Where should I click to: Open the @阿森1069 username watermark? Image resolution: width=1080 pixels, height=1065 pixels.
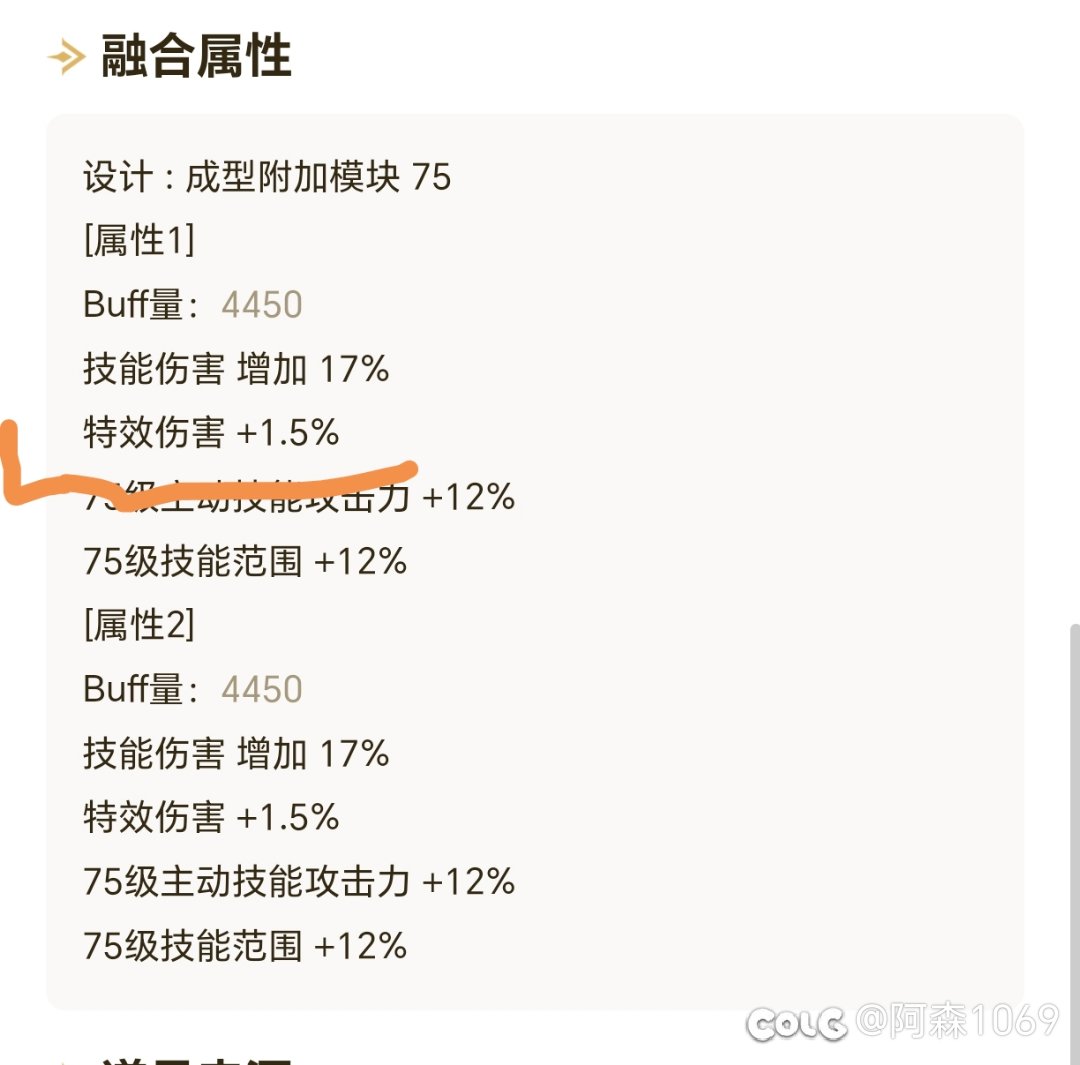tap(956, 1021)
